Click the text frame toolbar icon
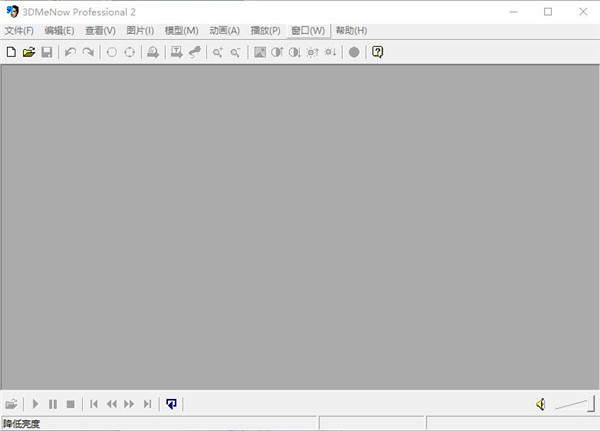 [176, 52]
